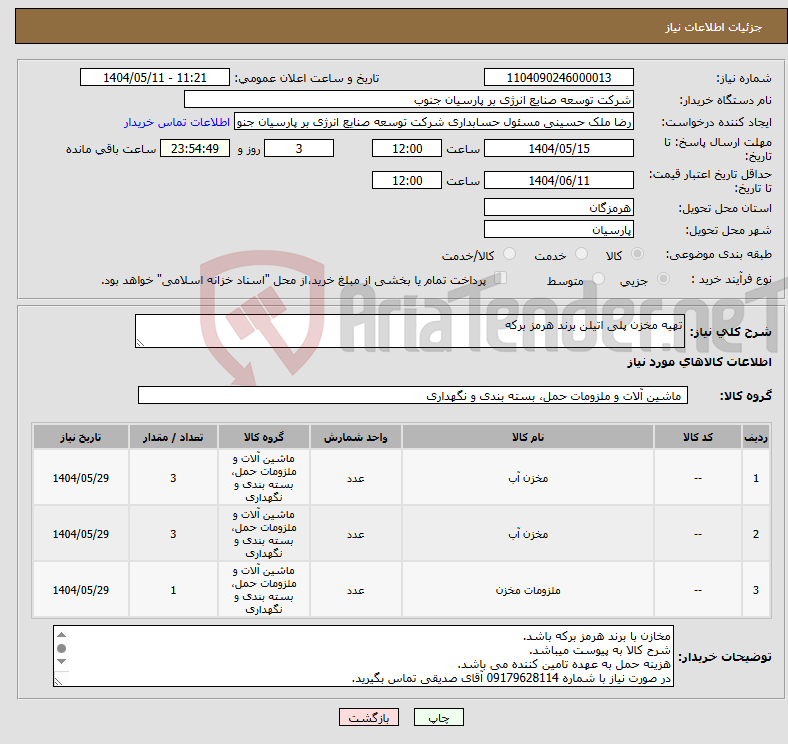This screenshot has height=744, width=788.
Task: Click the ردیف column header
Action: [x=755, y=437]
